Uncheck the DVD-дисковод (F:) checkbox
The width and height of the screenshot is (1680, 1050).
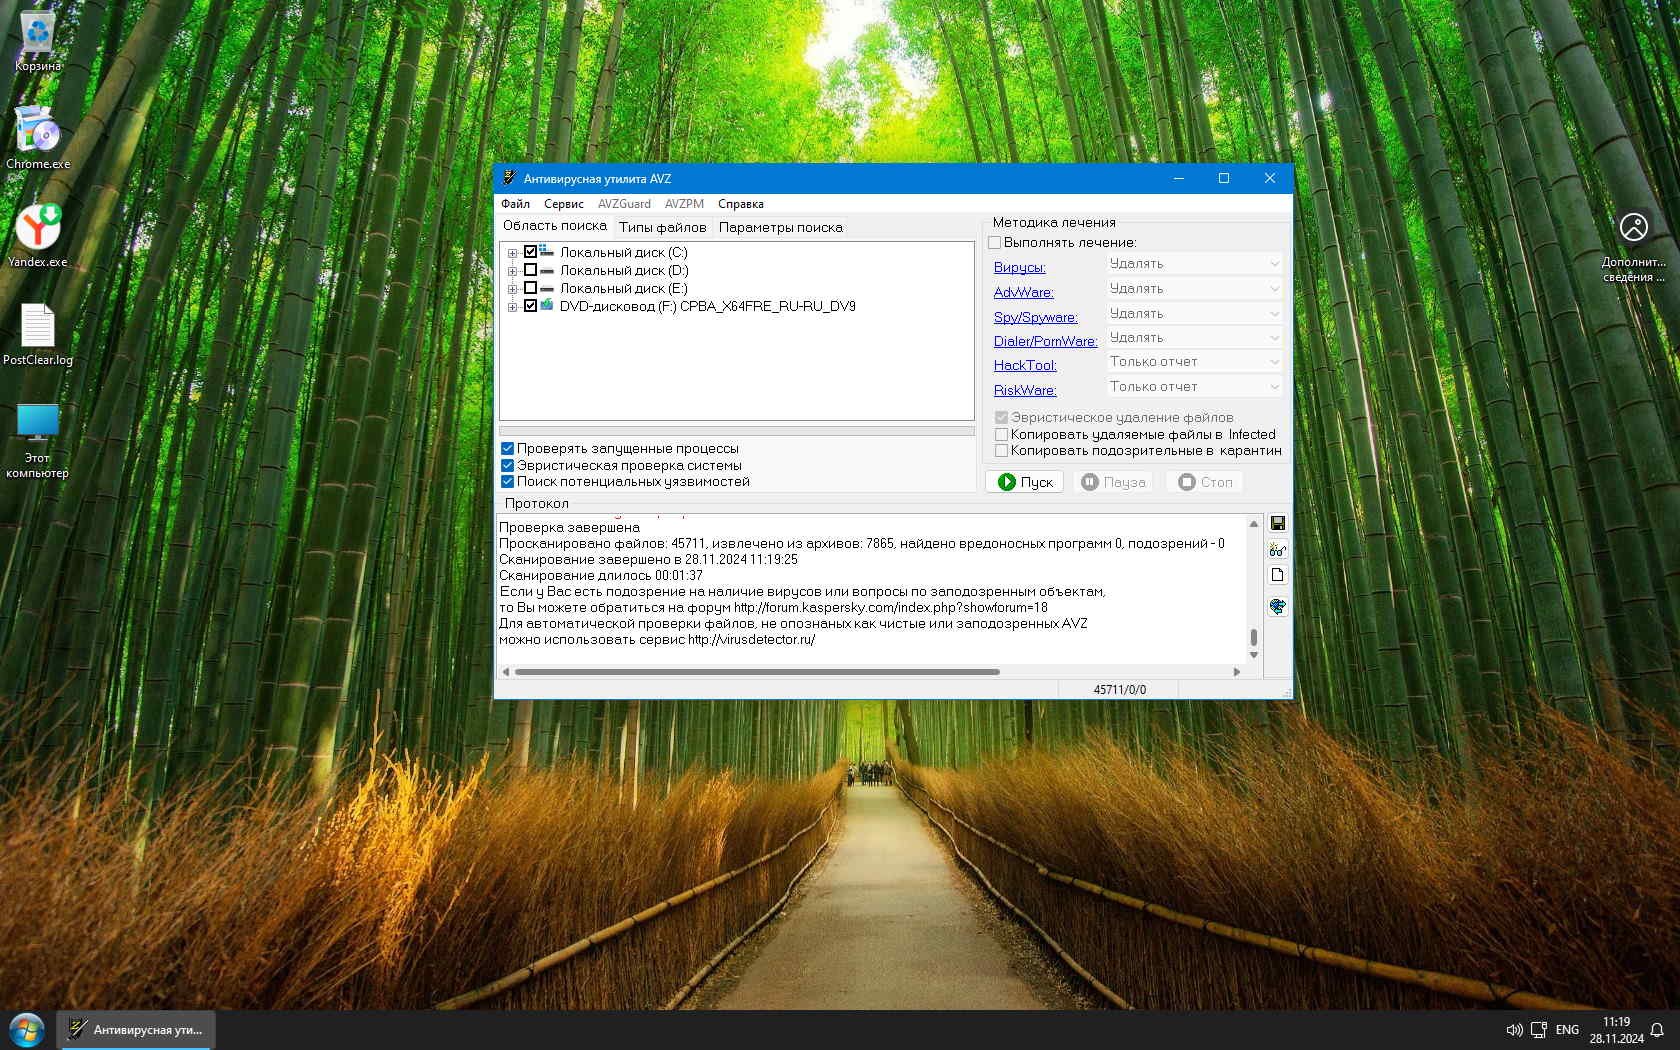click(530, 306)
